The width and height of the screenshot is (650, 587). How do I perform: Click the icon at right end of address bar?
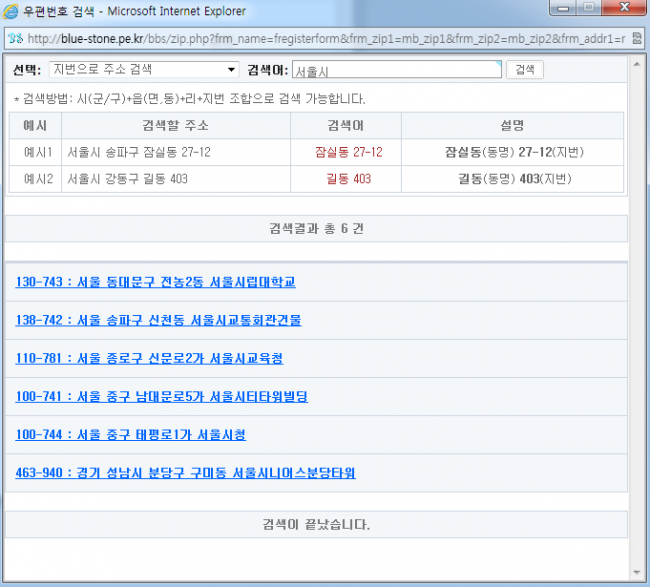637,39
